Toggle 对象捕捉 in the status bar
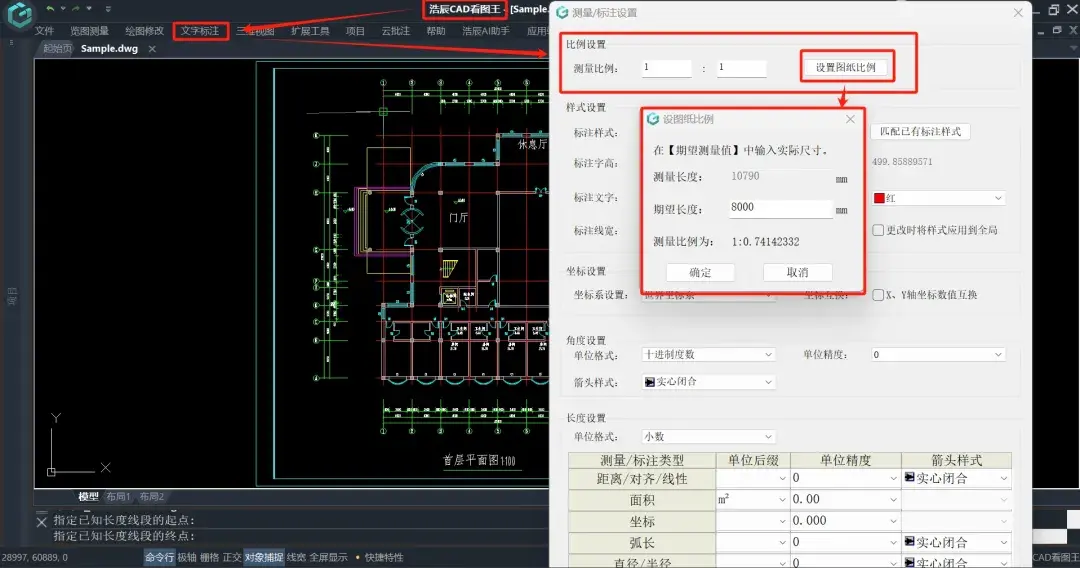The image size is (1080, 568). point(264,557)
